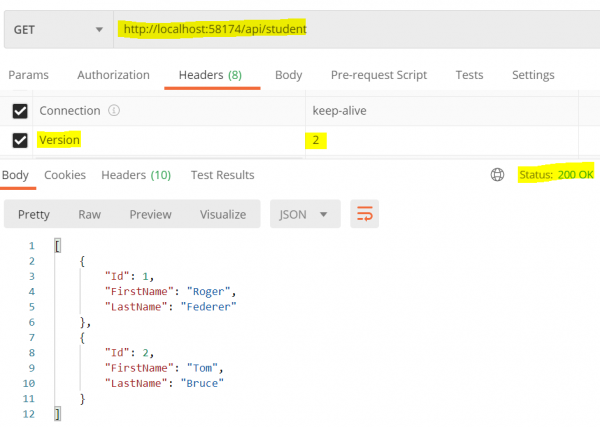
Task: Open the Pre-request Script tab
Action: pos(378,75)
